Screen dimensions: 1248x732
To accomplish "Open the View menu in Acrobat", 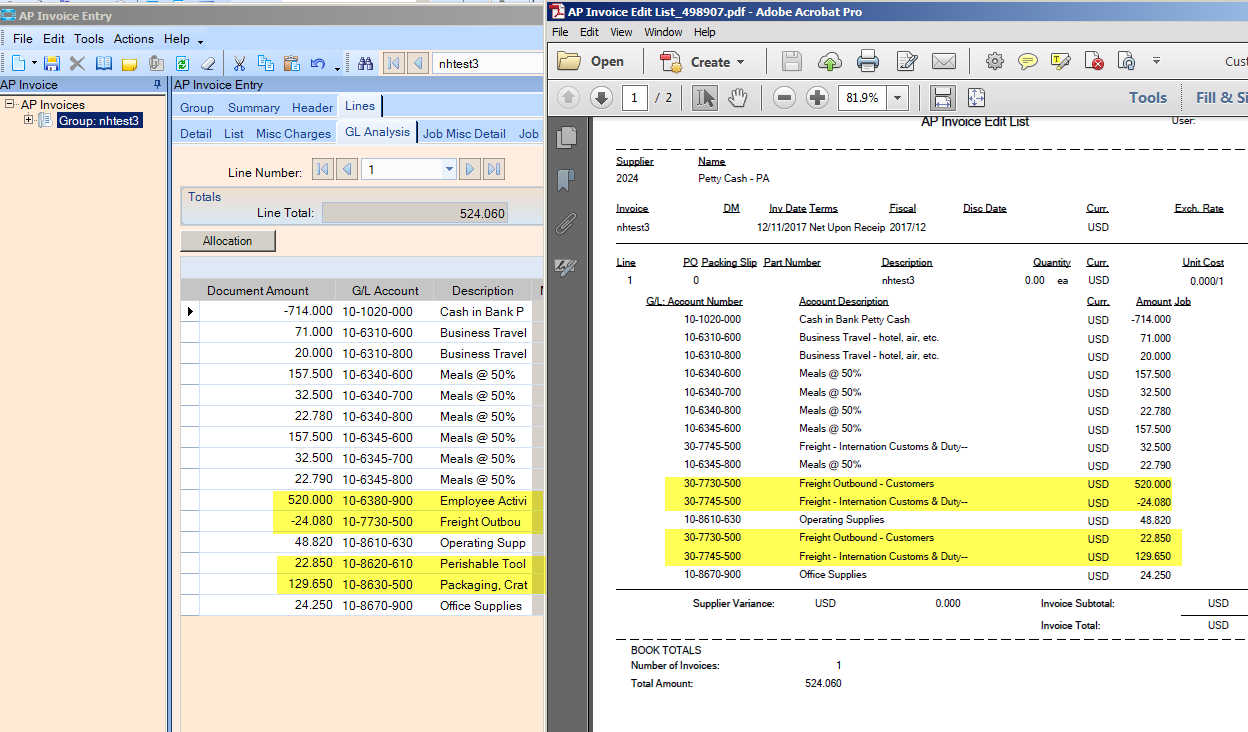I will click(x=621, y=32).
